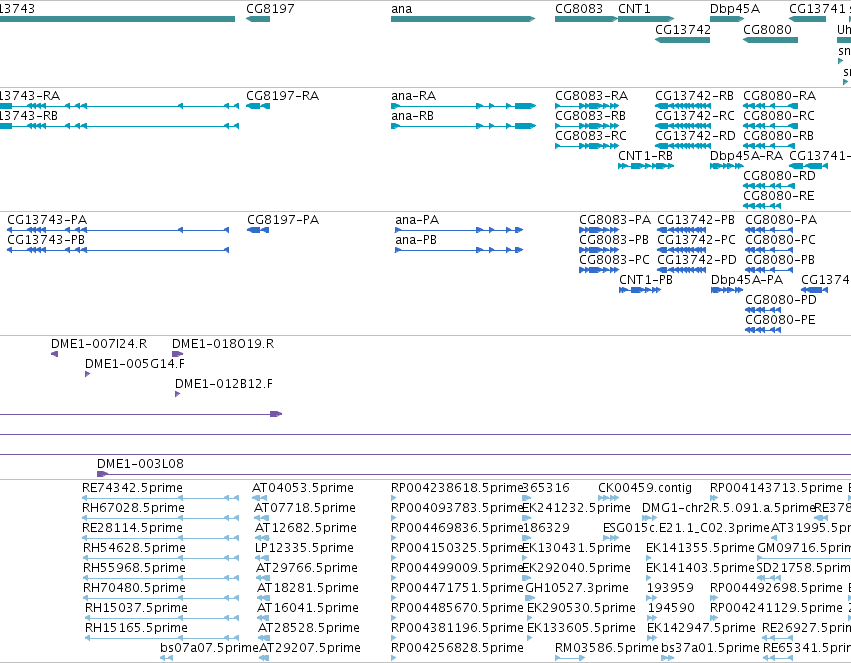Select the CG8197 gene feature
This screenshot has width=851, height=663.
(258, 19)
